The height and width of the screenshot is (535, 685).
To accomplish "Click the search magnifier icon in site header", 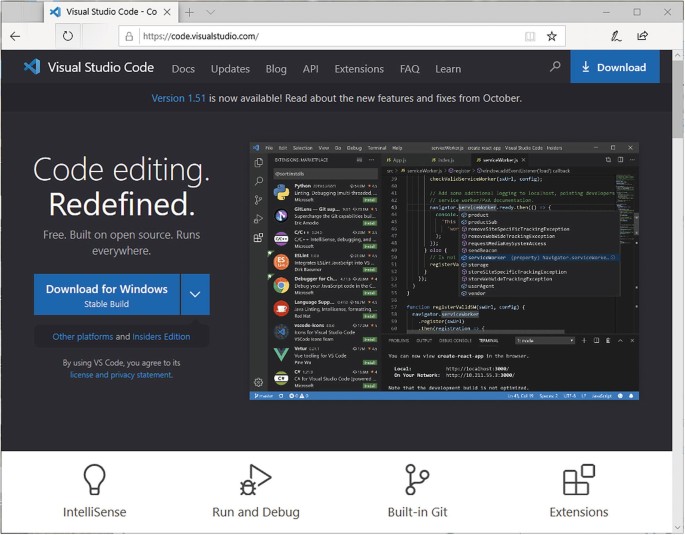I will [x=555, y=67].
